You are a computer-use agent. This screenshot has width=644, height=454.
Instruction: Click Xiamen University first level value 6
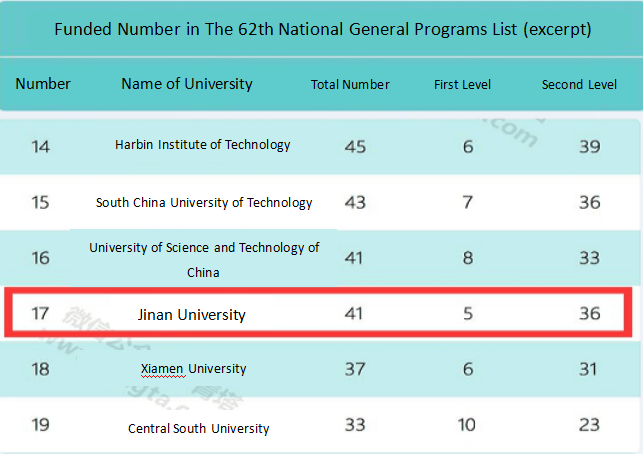468,369
